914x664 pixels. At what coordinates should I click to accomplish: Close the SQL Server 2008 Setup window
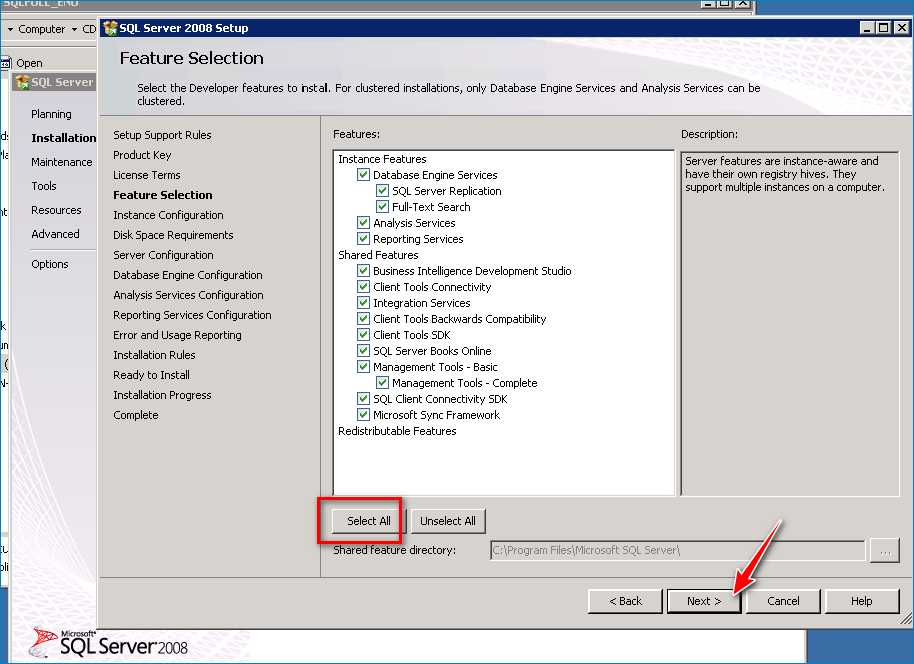pyautogui.click(x=901, y=27)
